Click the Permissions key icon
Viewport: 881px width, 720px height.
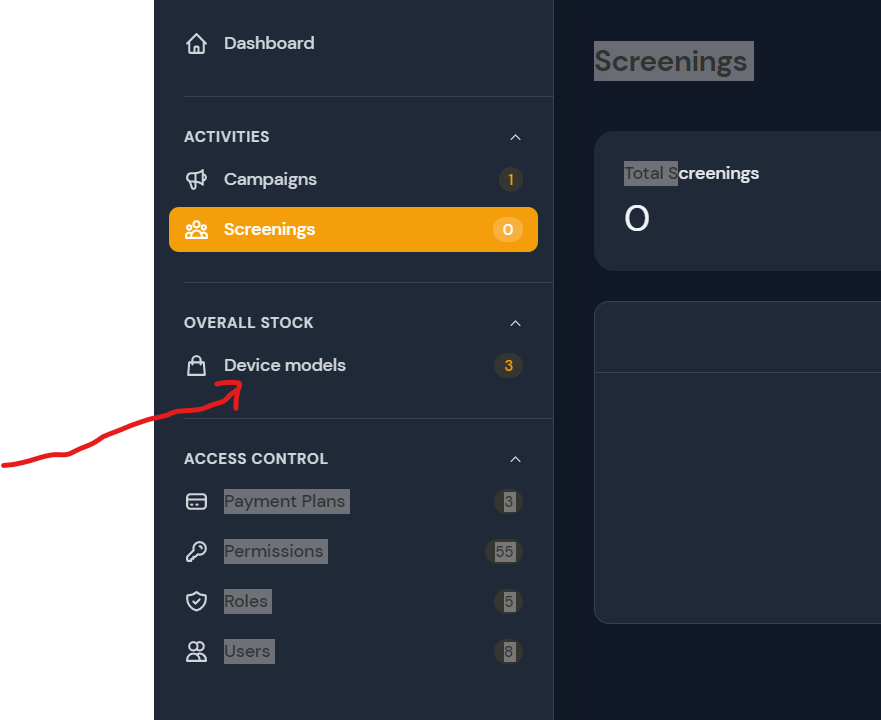196,552
